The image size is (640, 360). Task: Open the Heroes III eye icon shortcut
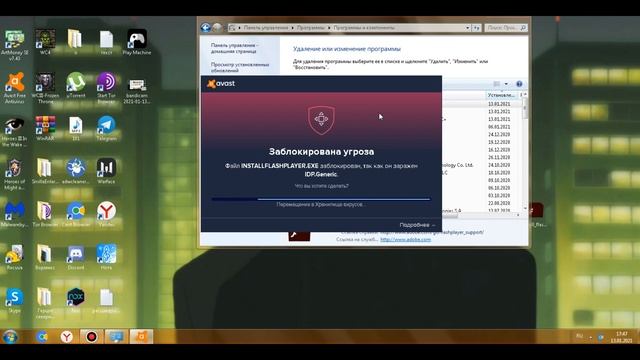point(14,132)
